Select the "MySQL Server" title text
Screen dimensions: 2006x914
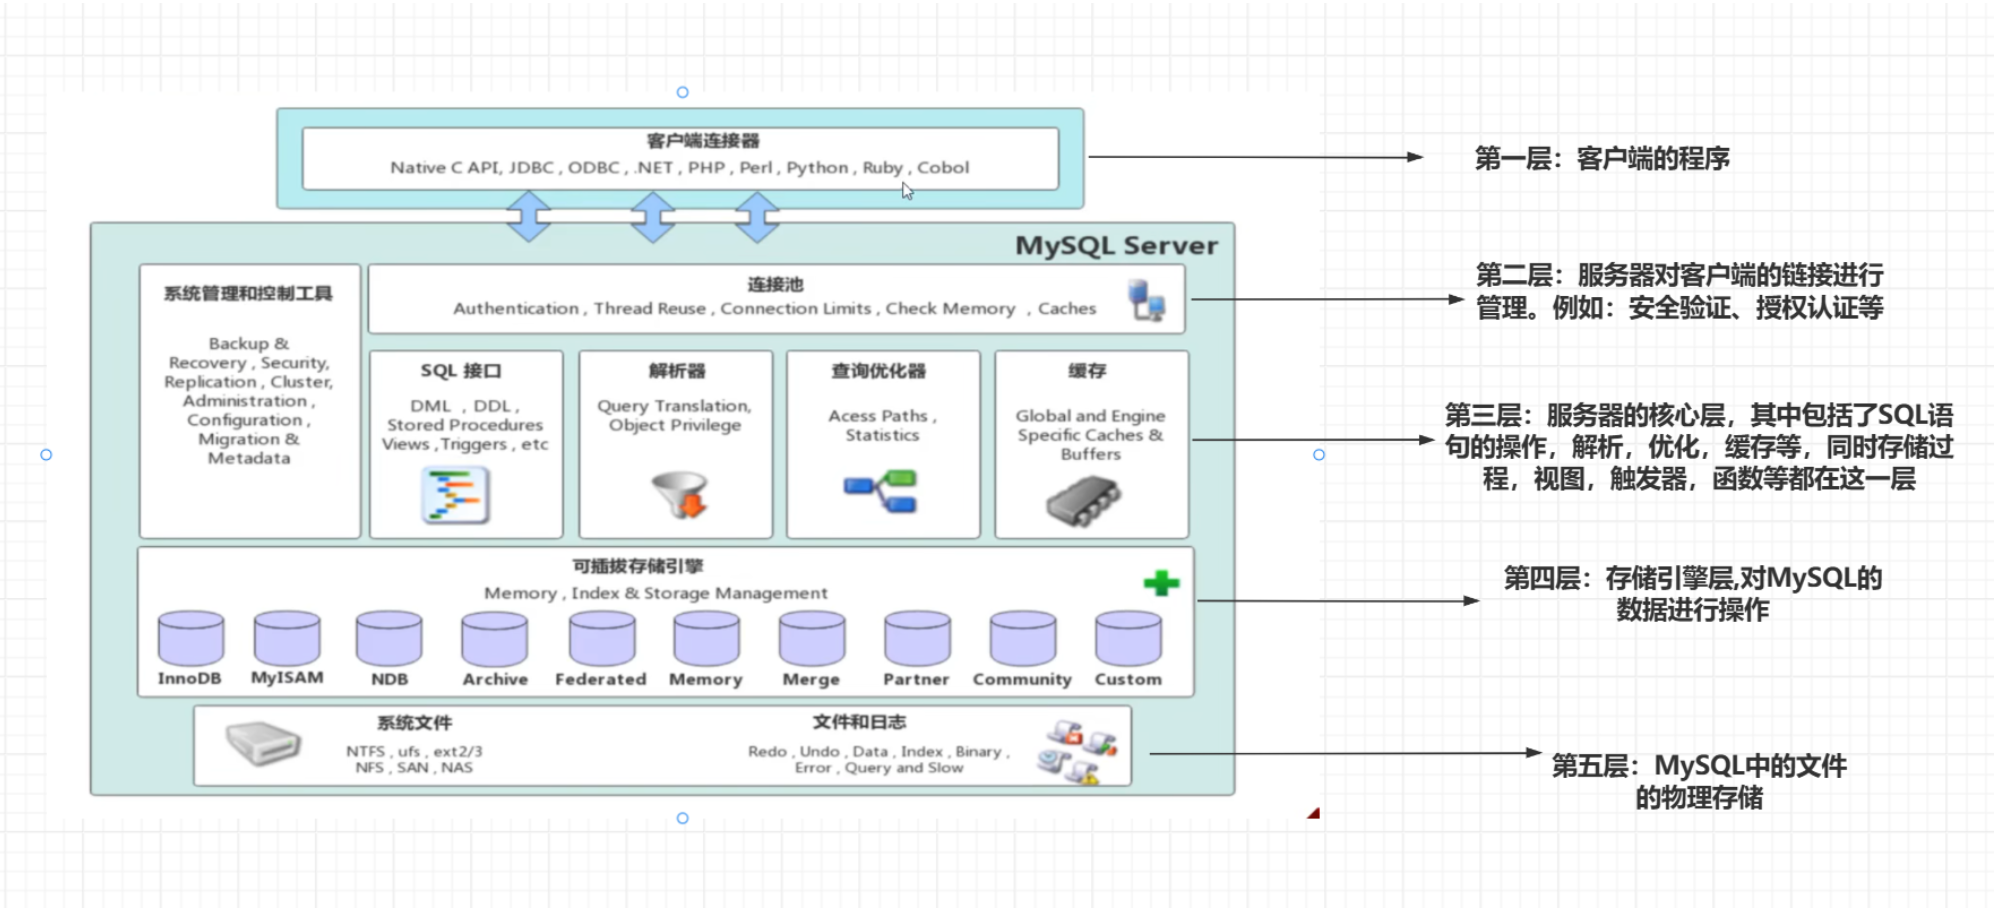1116,246
